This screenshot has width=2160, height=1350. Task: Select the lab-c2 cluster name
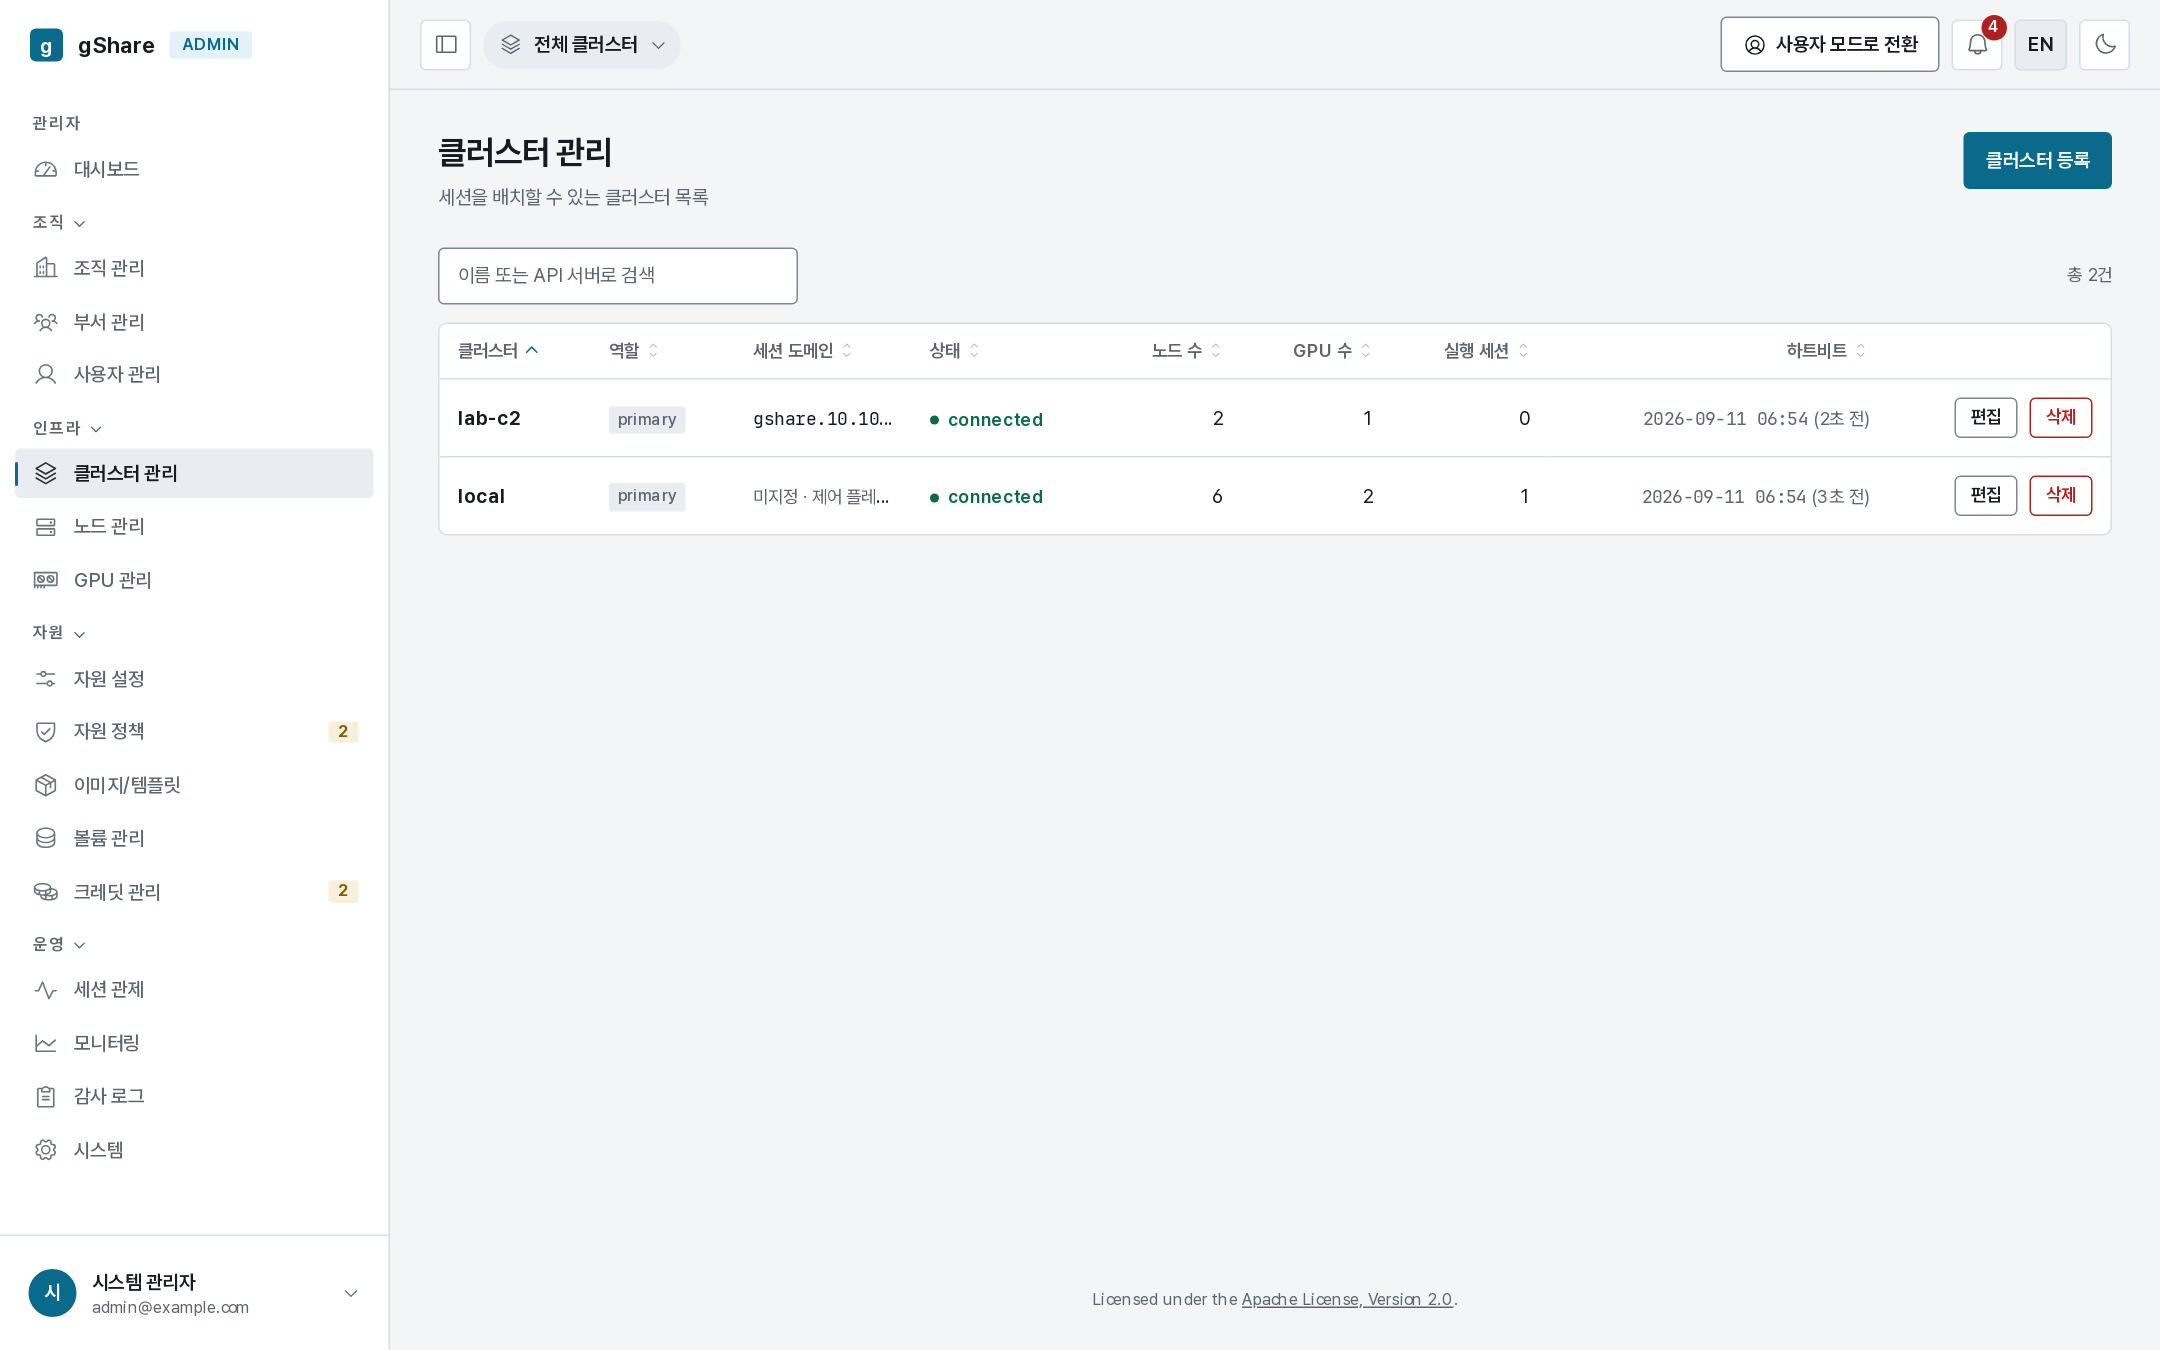click(489, 419)
